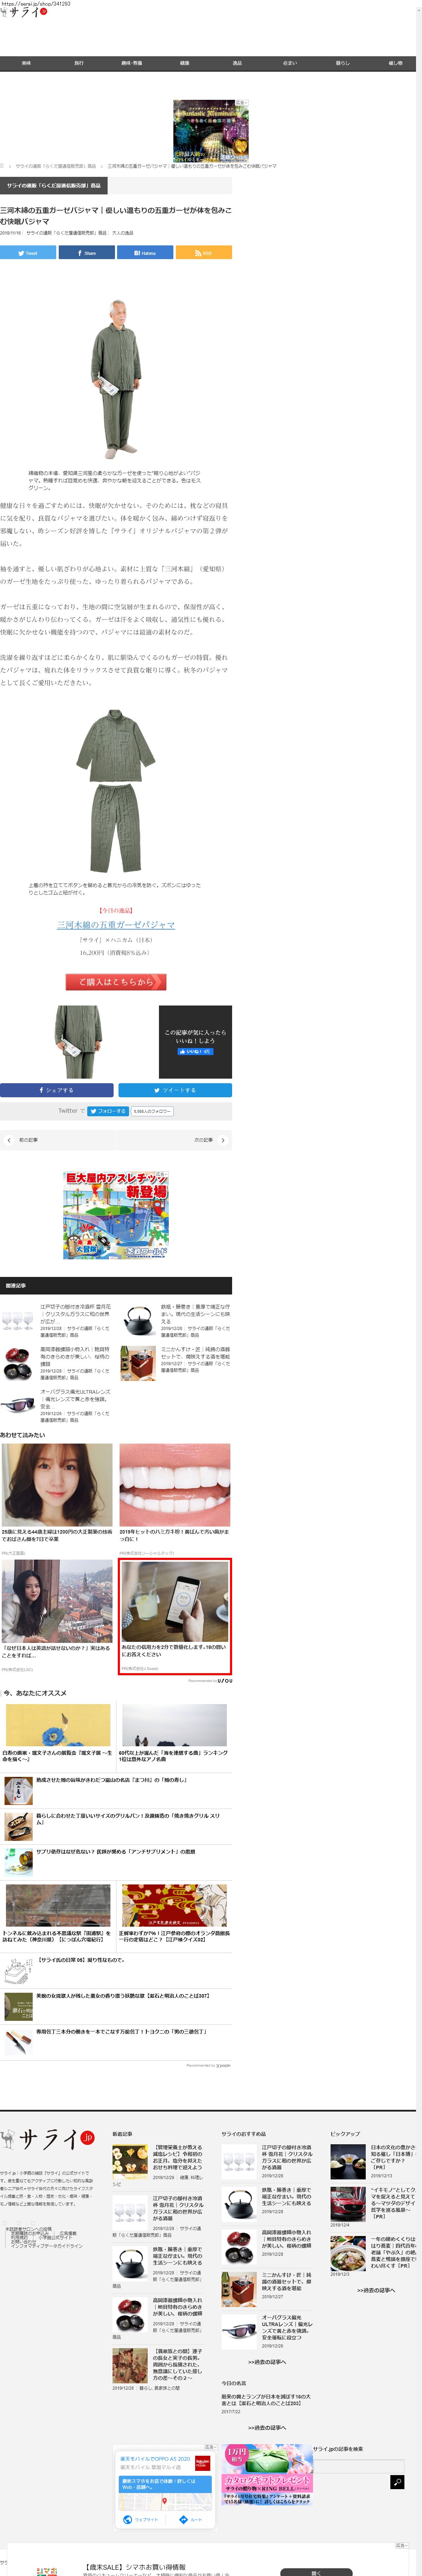
Task: Open the 旅行 menu in the navigation bar
Action: click(x=79, y=63)
